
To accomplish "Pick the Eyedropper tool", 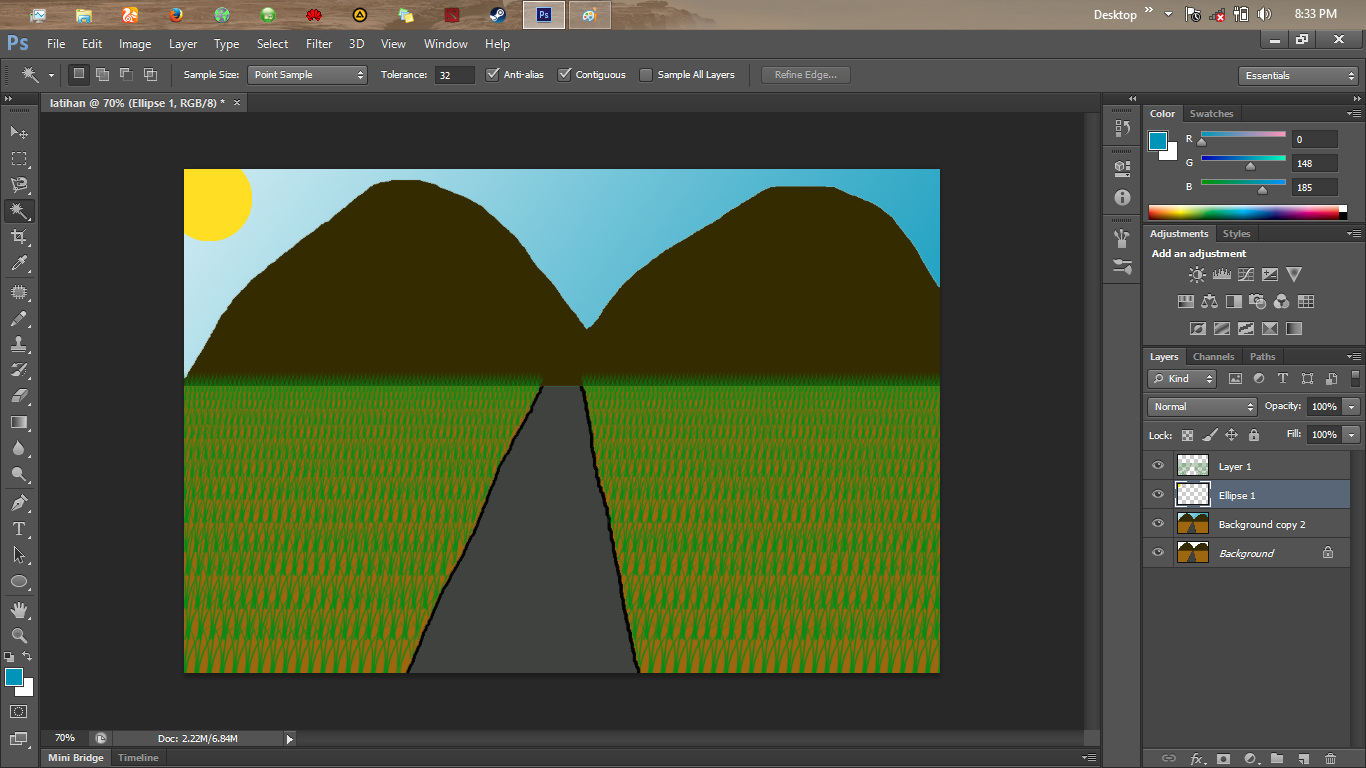I will coord(18,263).
